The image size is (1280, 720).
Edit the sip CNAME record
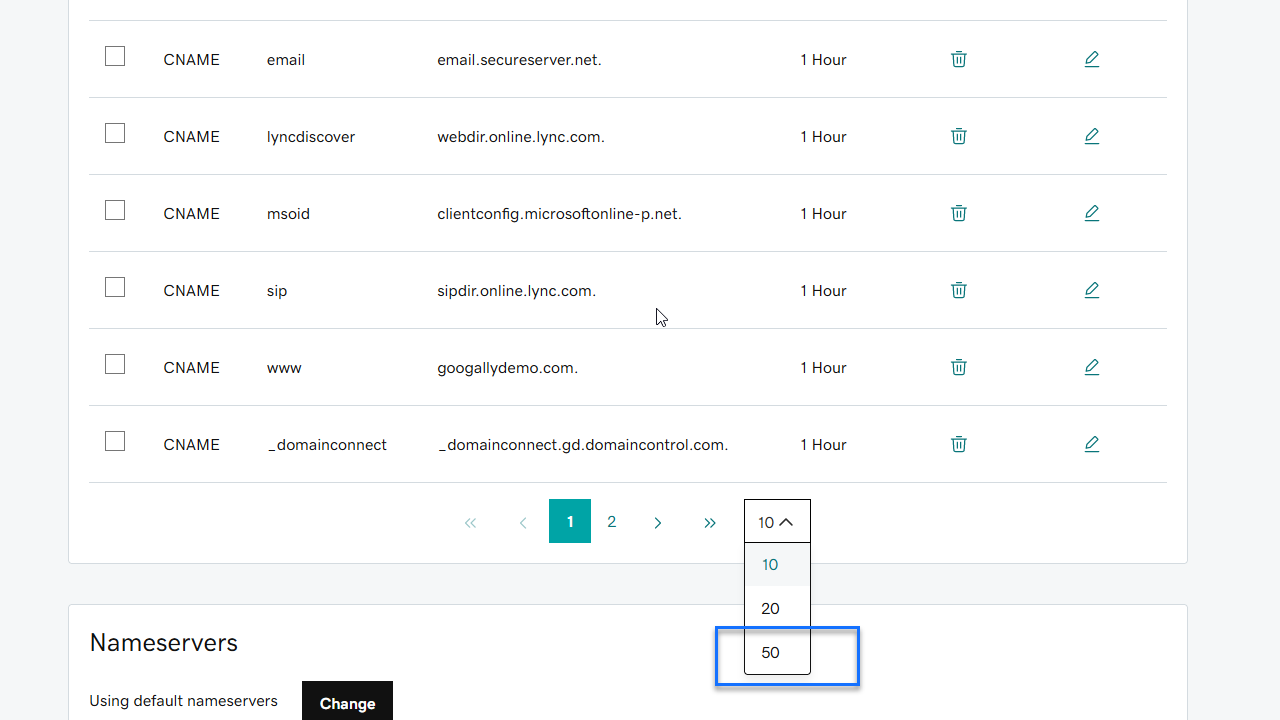1092,290
